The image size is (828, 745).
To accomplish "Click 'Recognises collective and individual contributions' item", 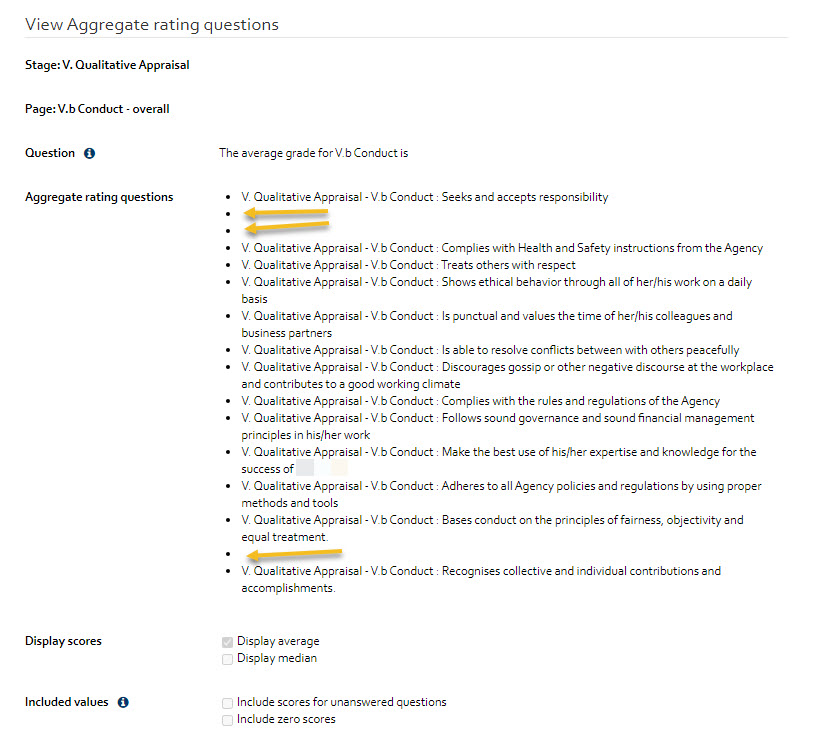I will [x=481, y=579].
